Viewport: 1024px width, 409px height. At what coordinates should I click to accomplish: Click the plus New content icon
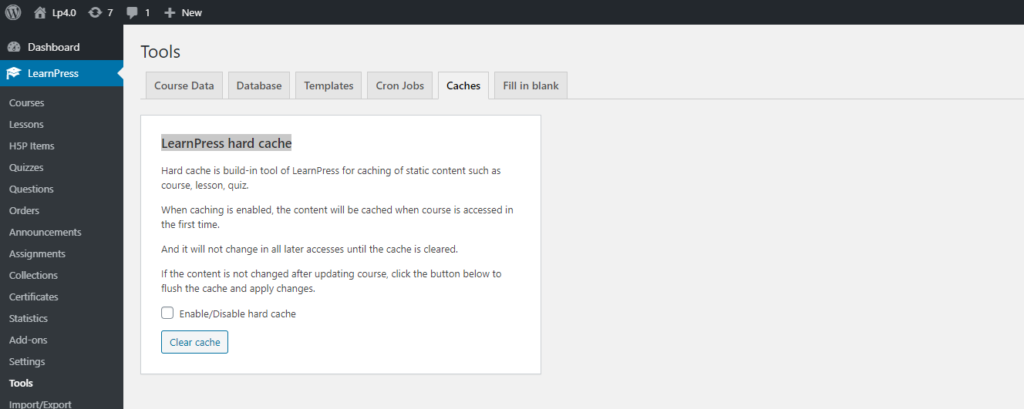[169, 12]
